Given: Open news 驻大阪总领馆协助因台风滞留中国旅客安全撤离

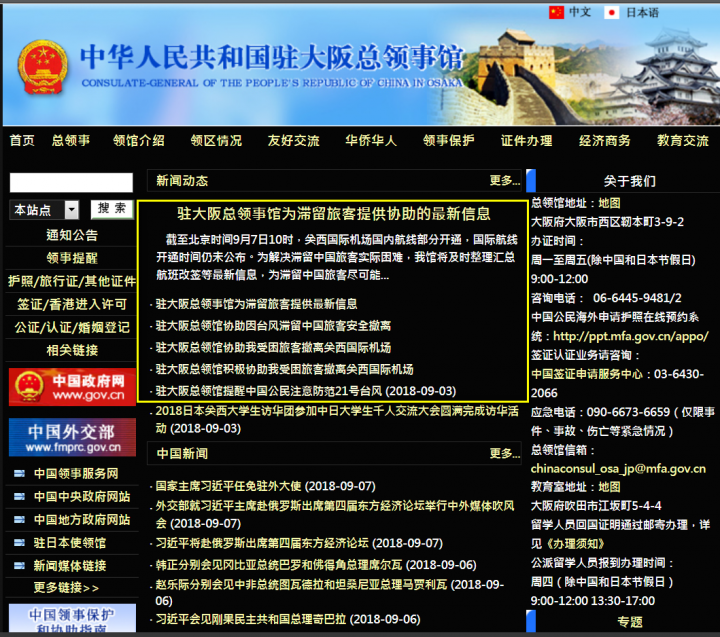Looking at the screenshot, I should (x=273, y=326).
